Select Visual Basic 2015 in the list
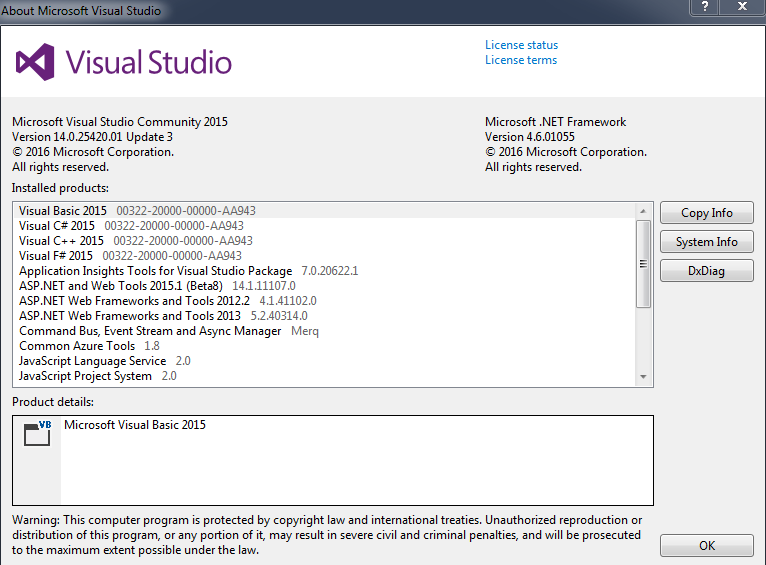Viewport: 766px width, 565px height. click(324, 210)
